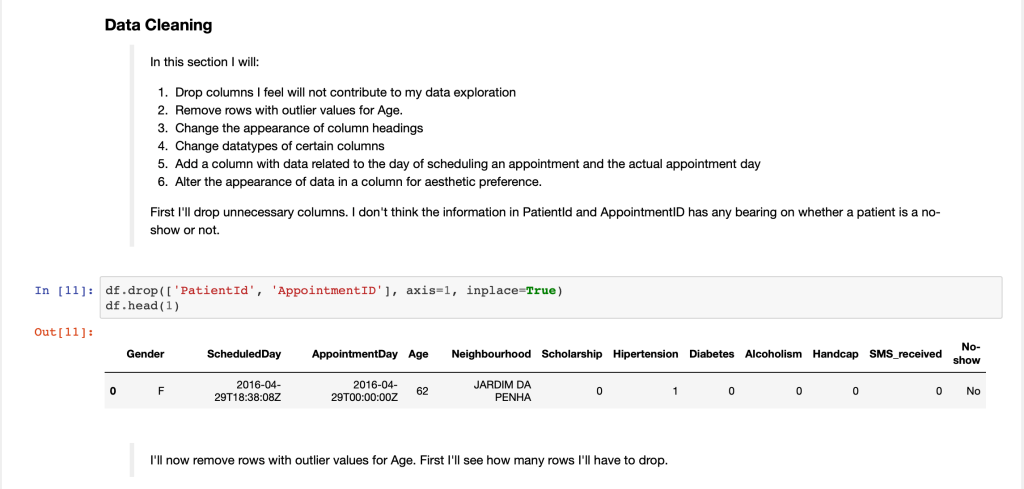Select the Gender column header
1024x489 pixels.
[x=145, y=354]
